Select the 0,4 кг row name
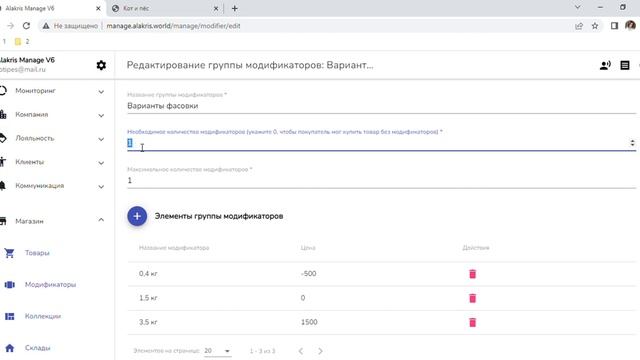 pos(148,273)
